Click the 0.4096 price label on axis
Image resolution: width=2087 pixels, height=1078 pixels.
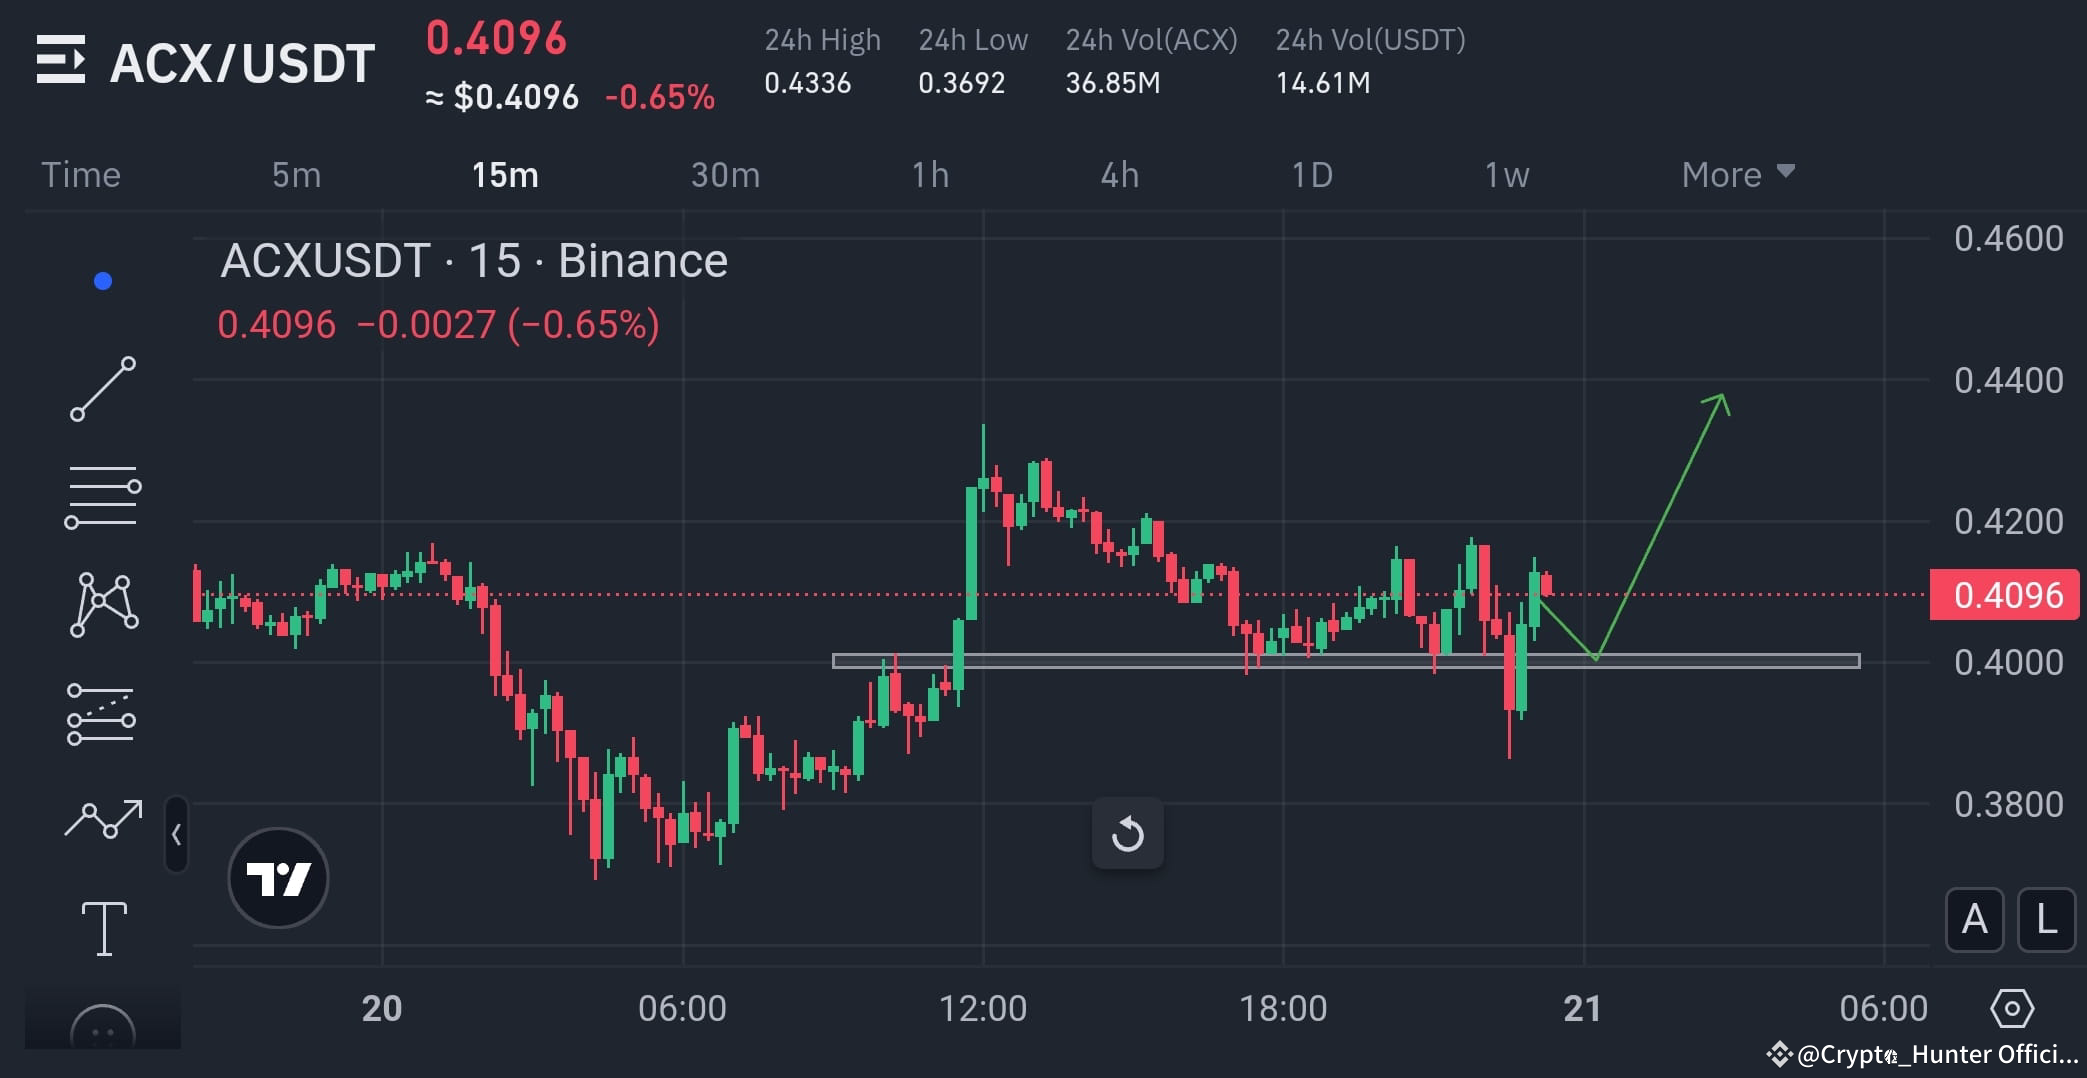click(2004, 594)
